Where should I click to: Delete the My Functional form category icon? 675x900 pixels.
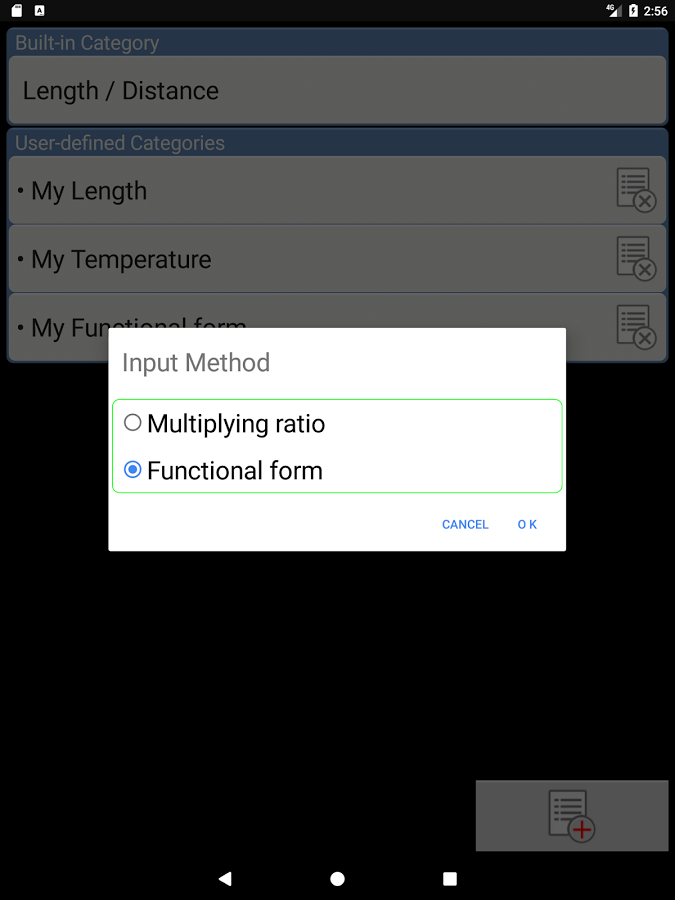[x=636, y=327]
